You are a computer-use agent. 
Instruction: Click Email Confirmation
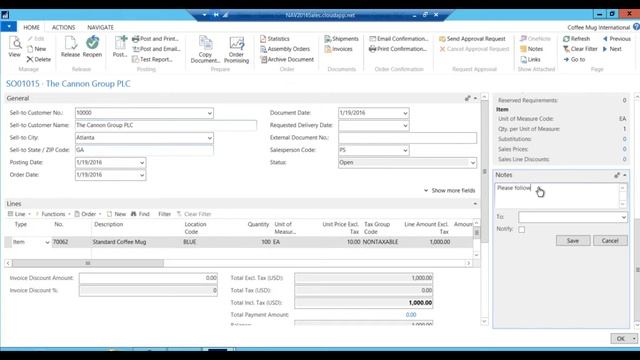[x=399, y=39]
